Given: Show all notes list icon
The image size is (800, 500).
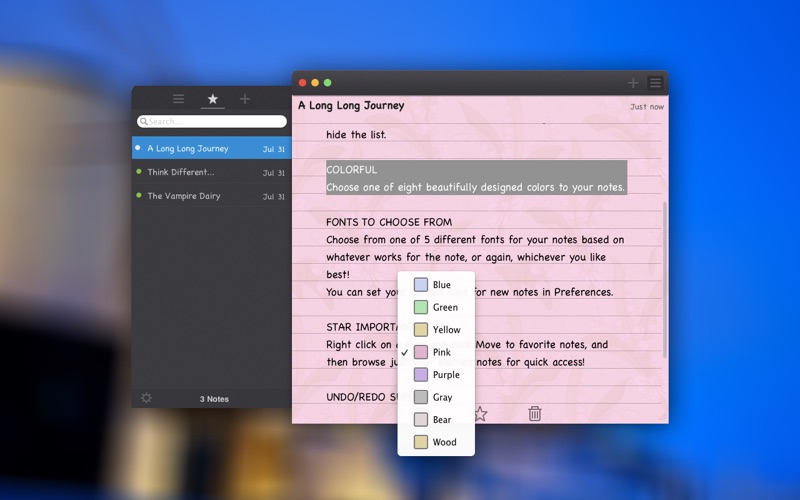Looking at the screenshot, I should point(178,98).
